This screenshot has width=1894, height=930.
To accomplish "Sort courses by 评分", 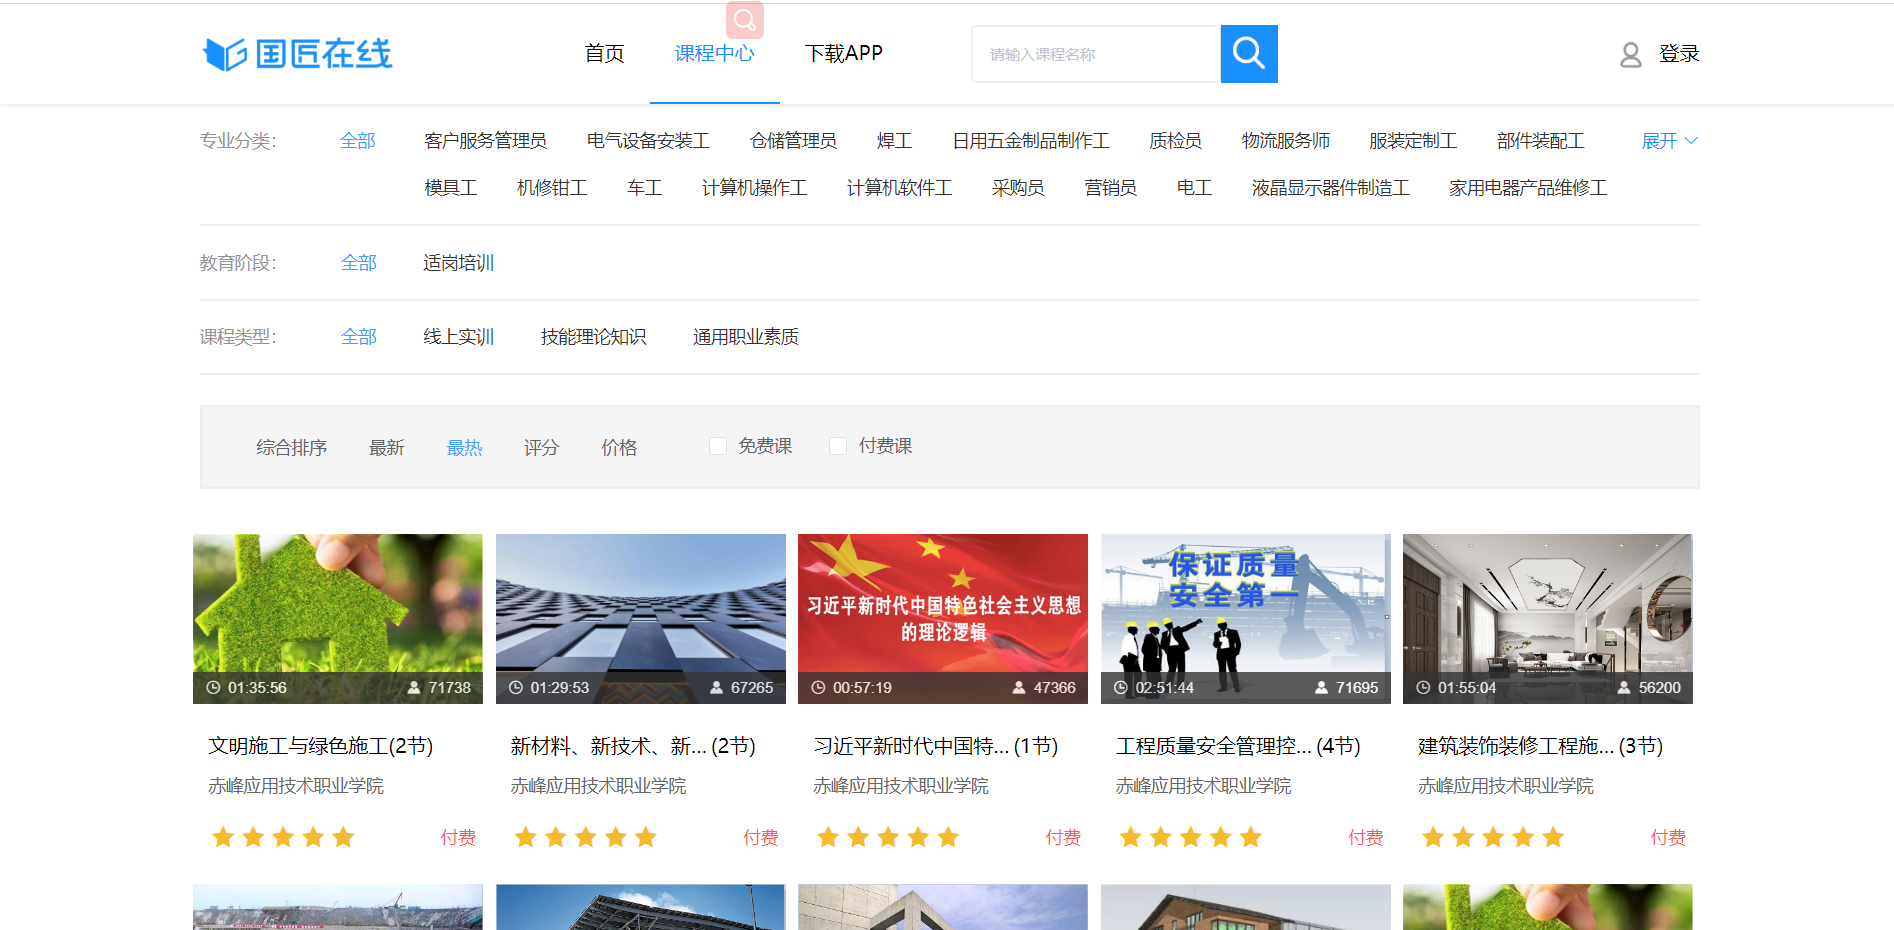I will [x=541, y=448].
